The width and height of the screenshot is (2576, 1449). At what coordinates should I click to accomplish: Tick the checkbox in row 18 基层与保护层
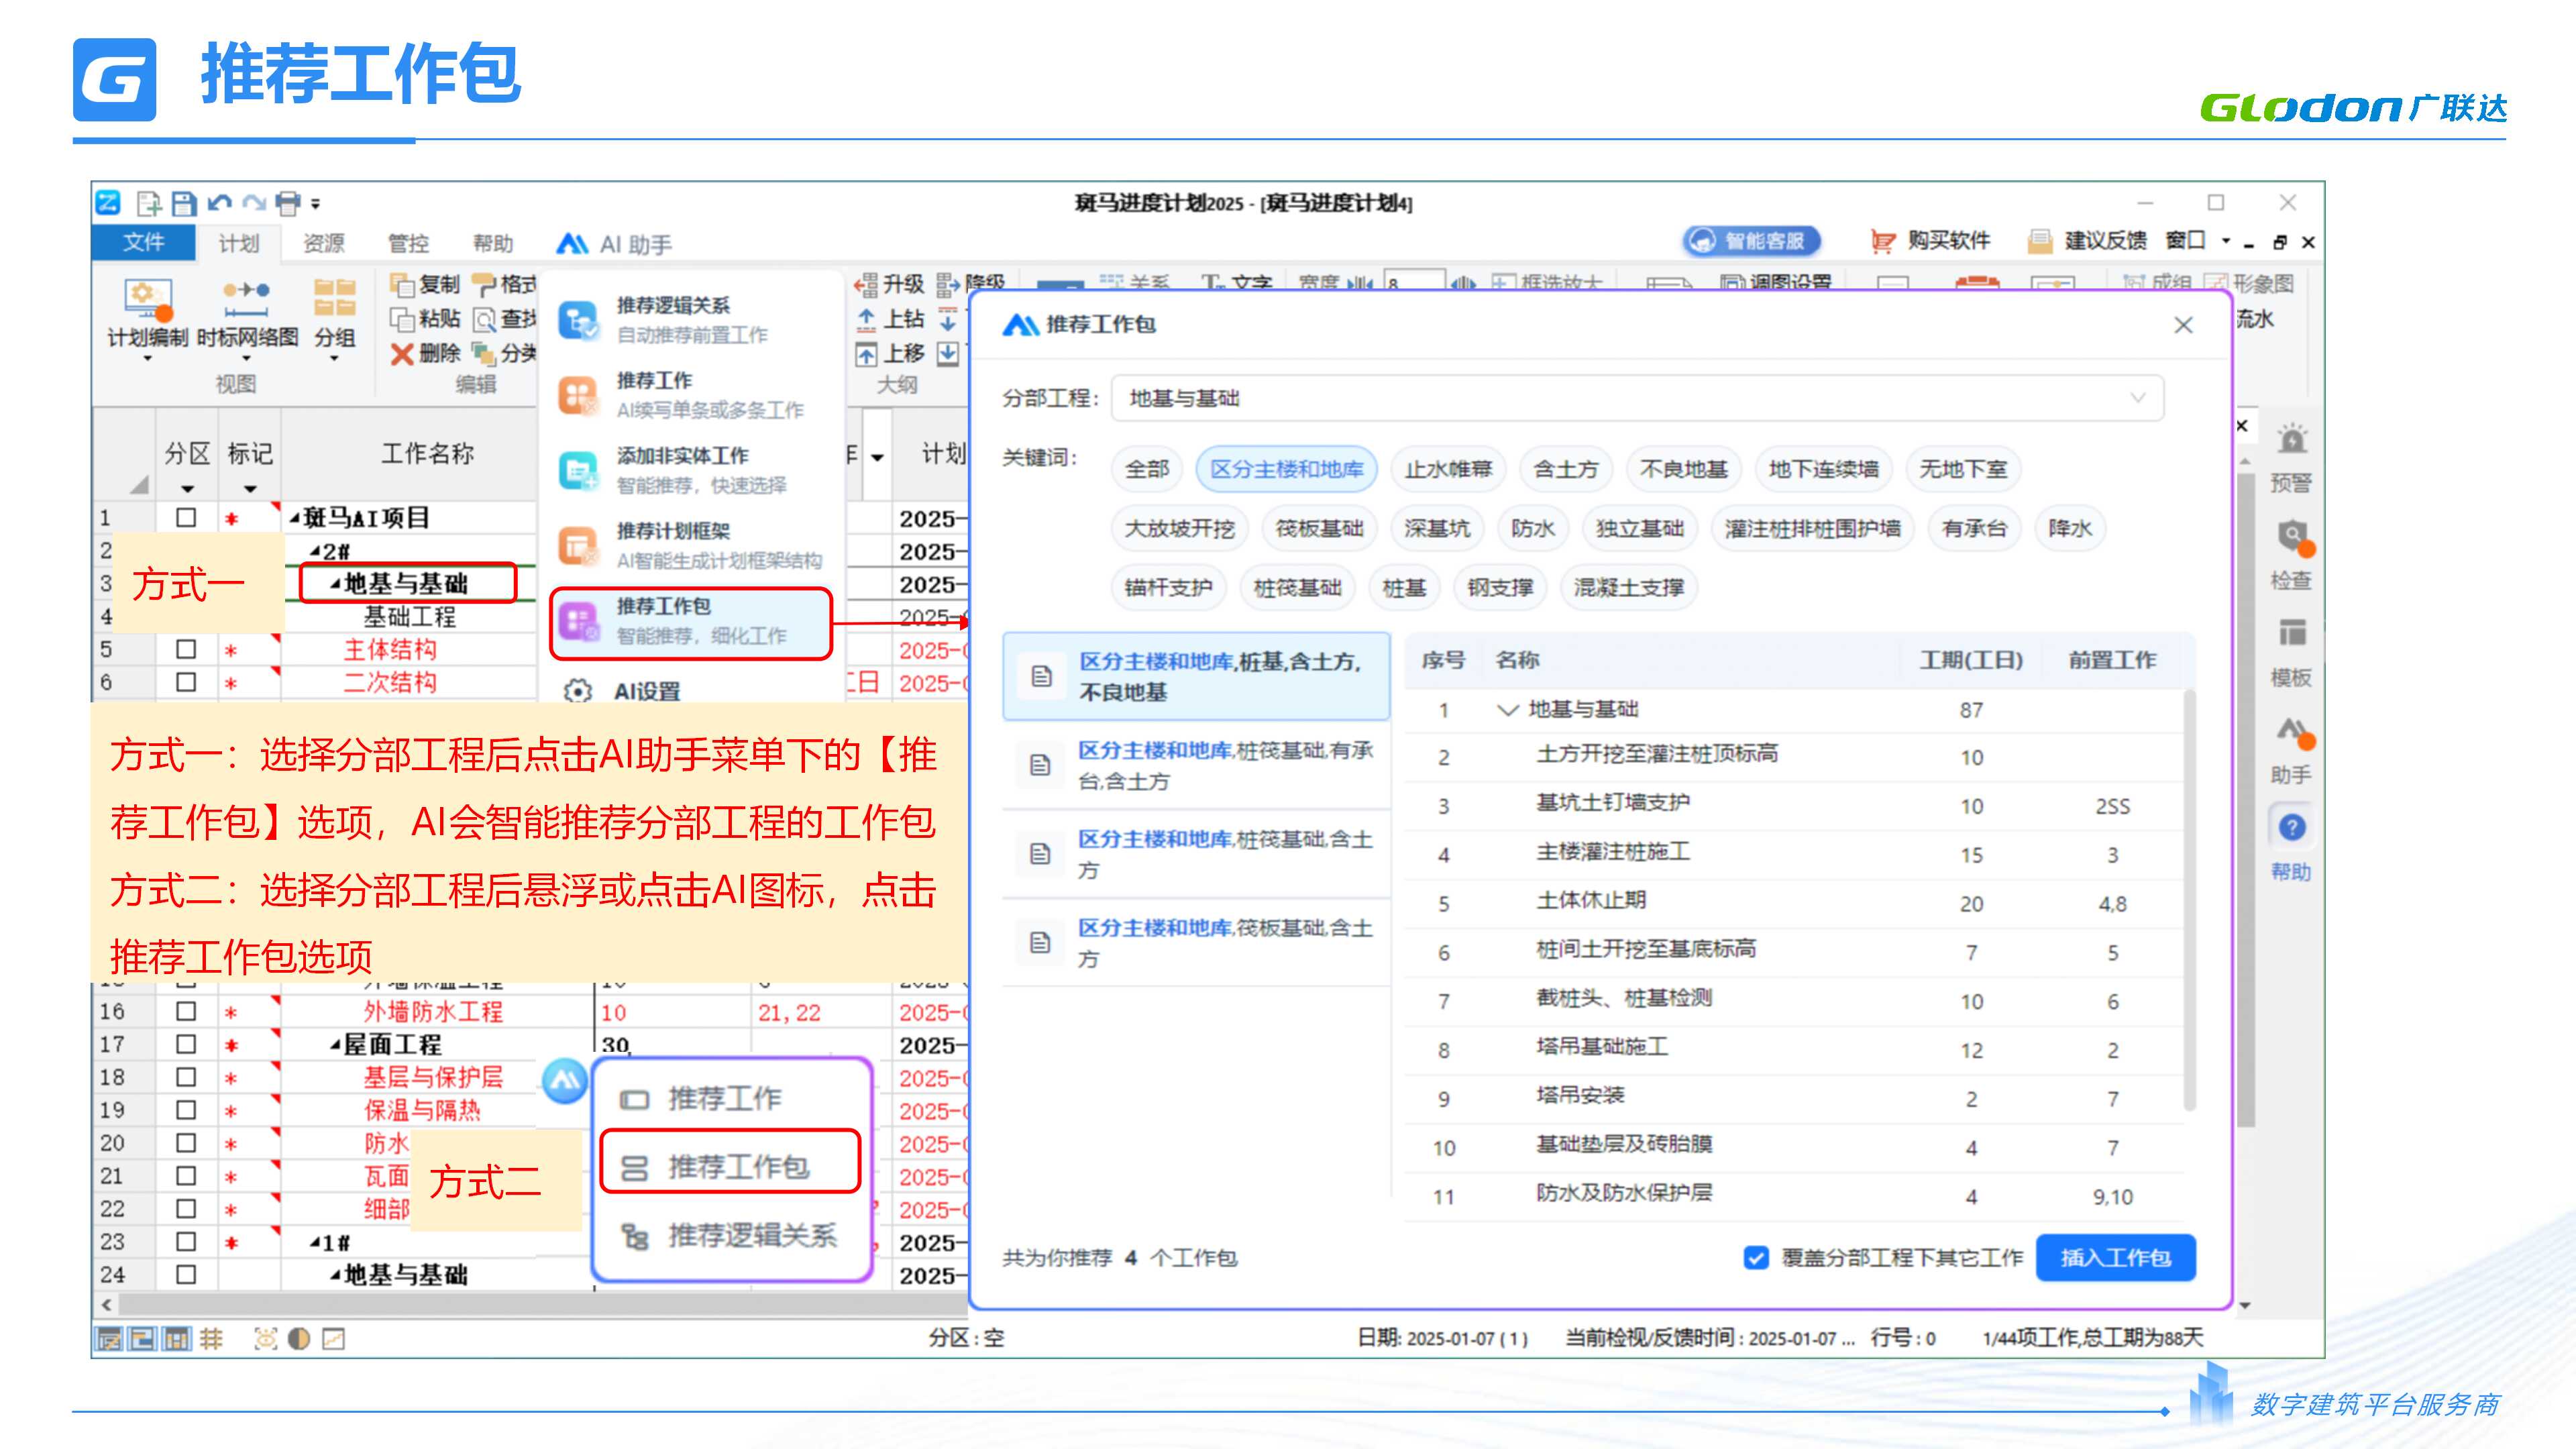coord(186,1077)
